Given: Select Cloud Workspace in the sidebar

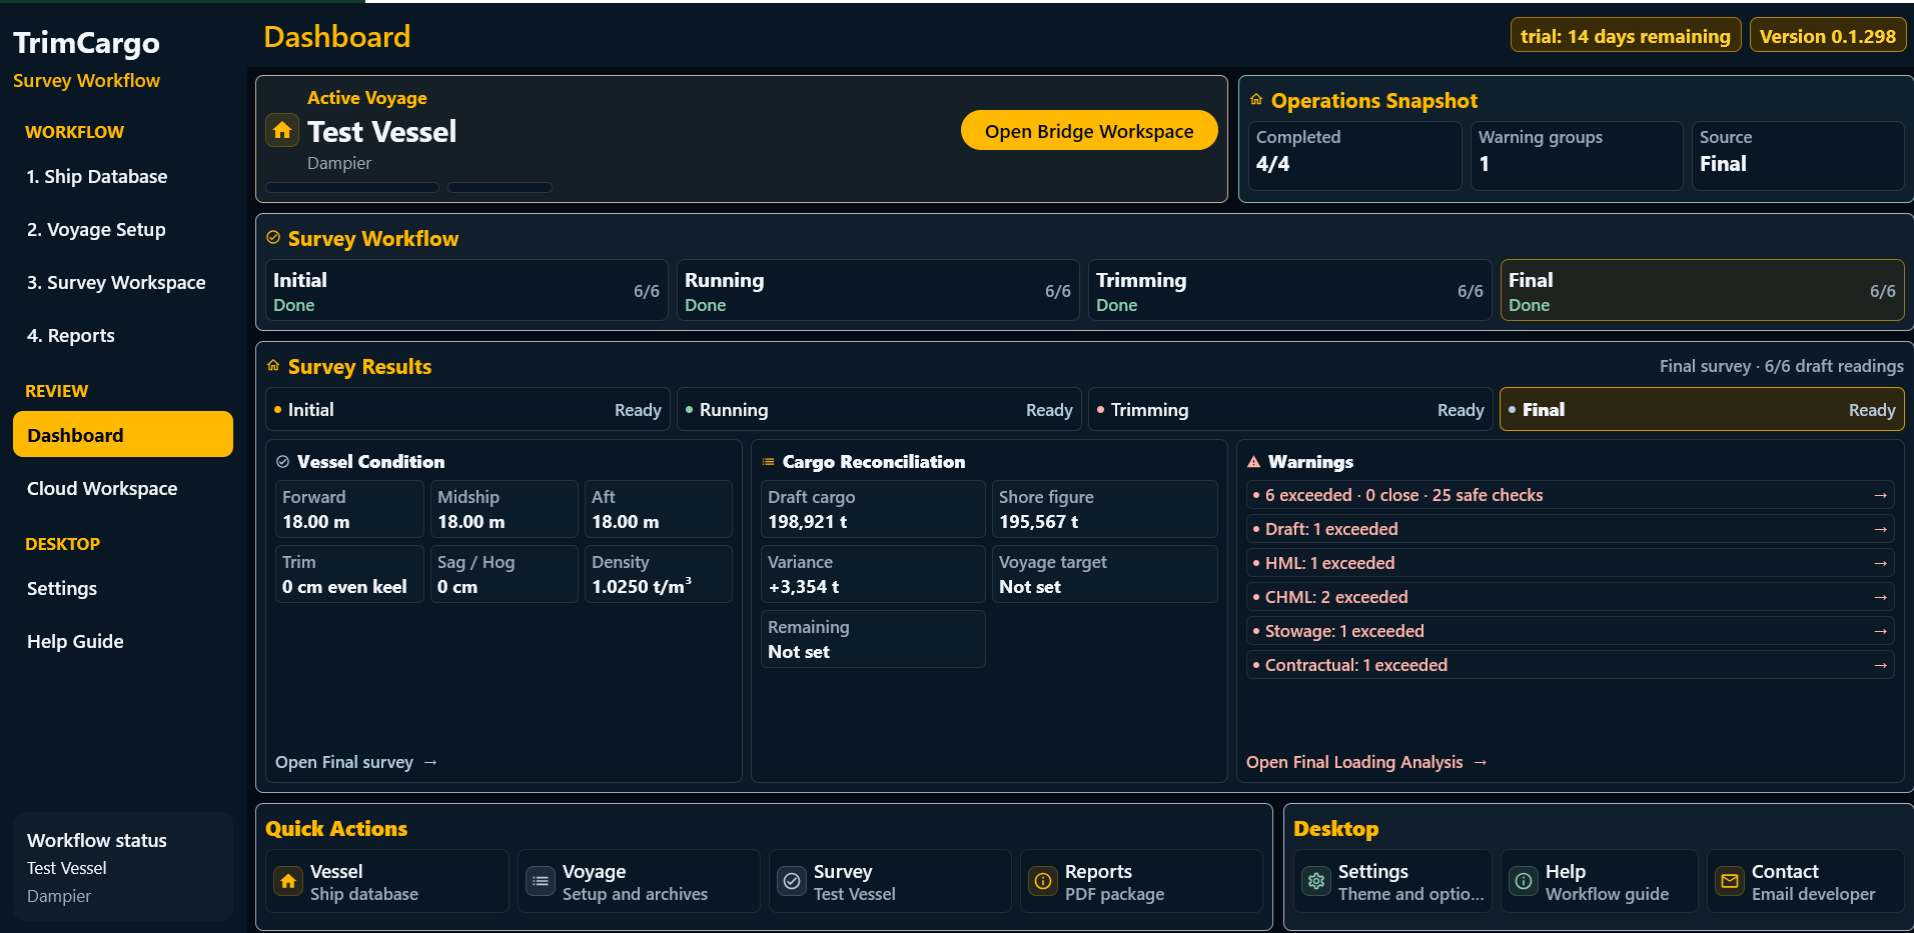Looking at the screenshot, I should point(123,489).
